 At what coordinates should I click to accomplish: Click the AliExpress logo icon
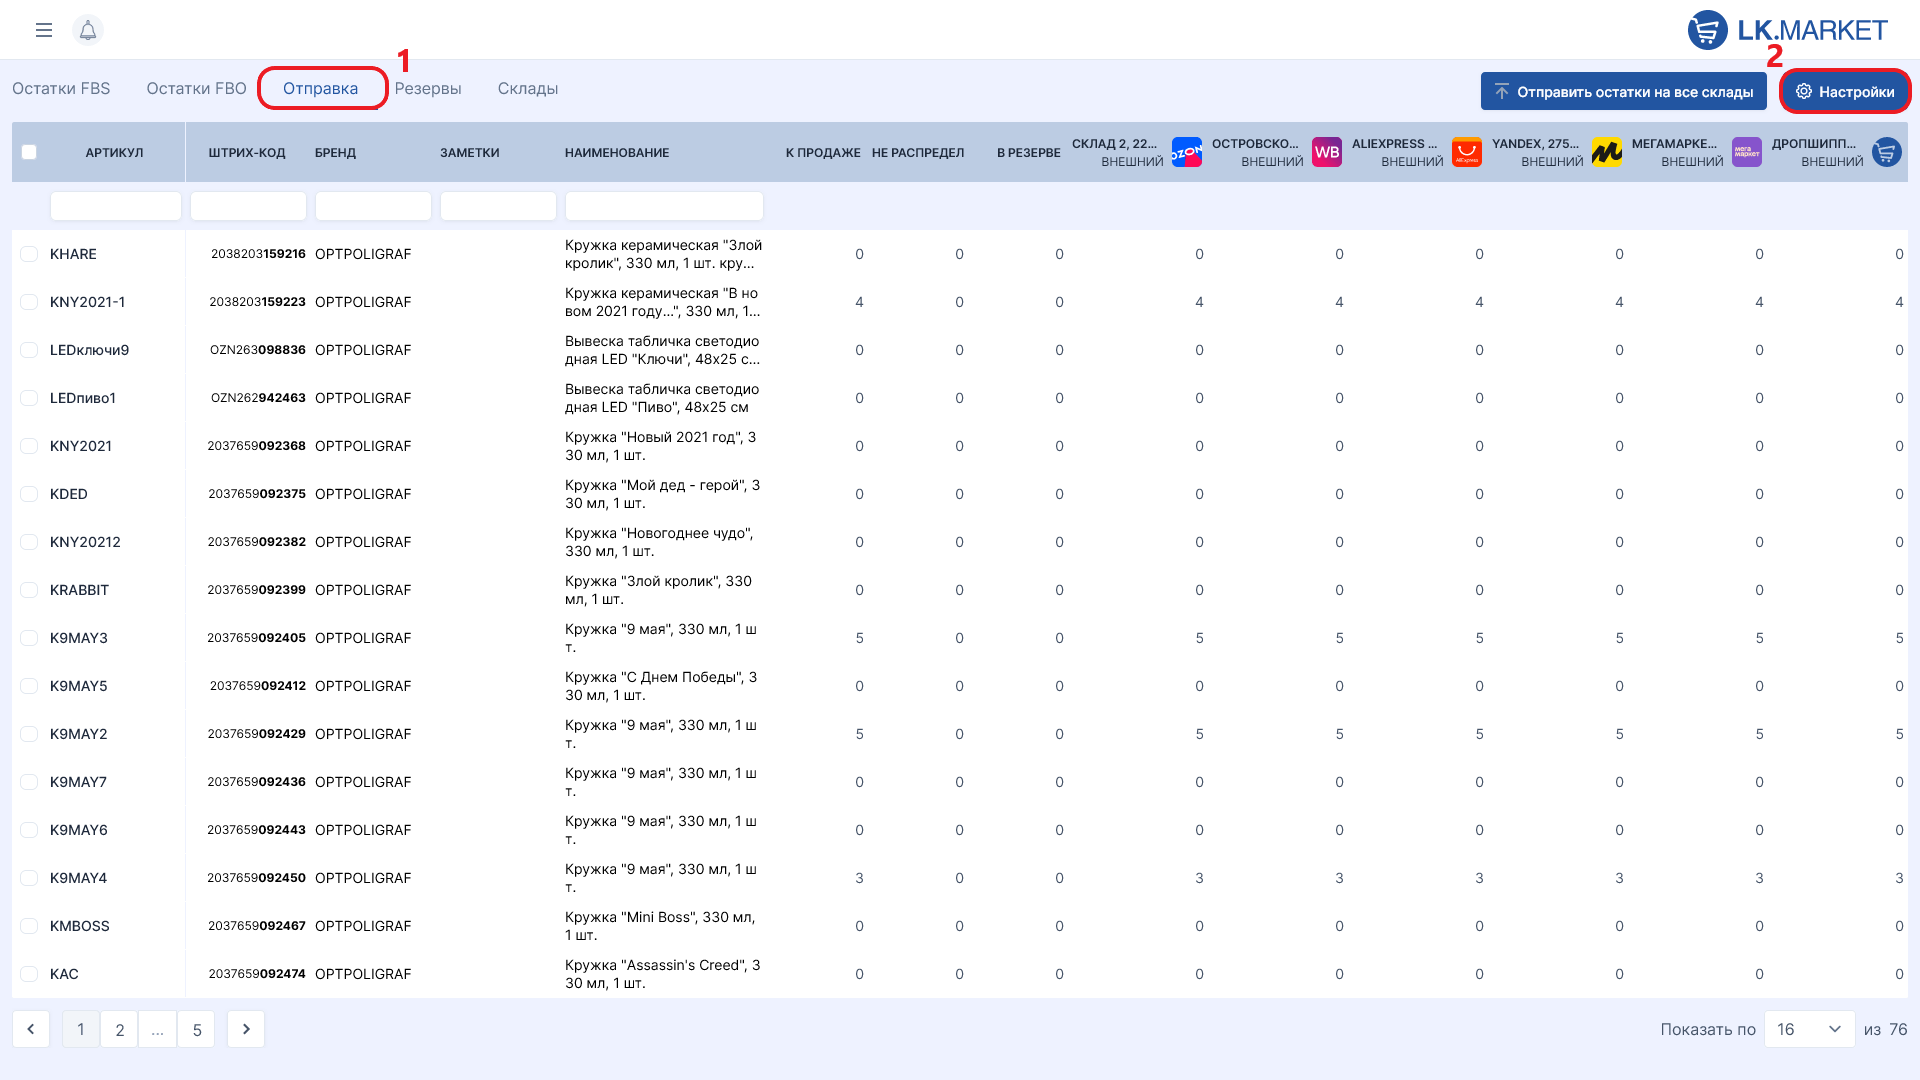point(1466,152)
